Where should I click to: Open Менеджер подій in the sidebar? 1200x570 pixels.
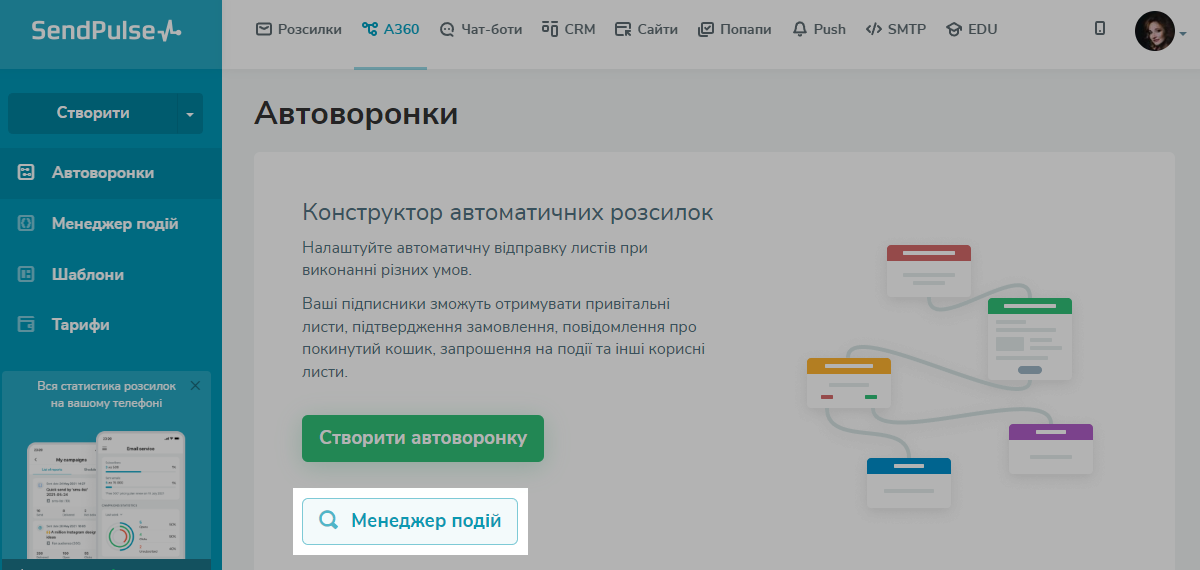coord(110,224)
